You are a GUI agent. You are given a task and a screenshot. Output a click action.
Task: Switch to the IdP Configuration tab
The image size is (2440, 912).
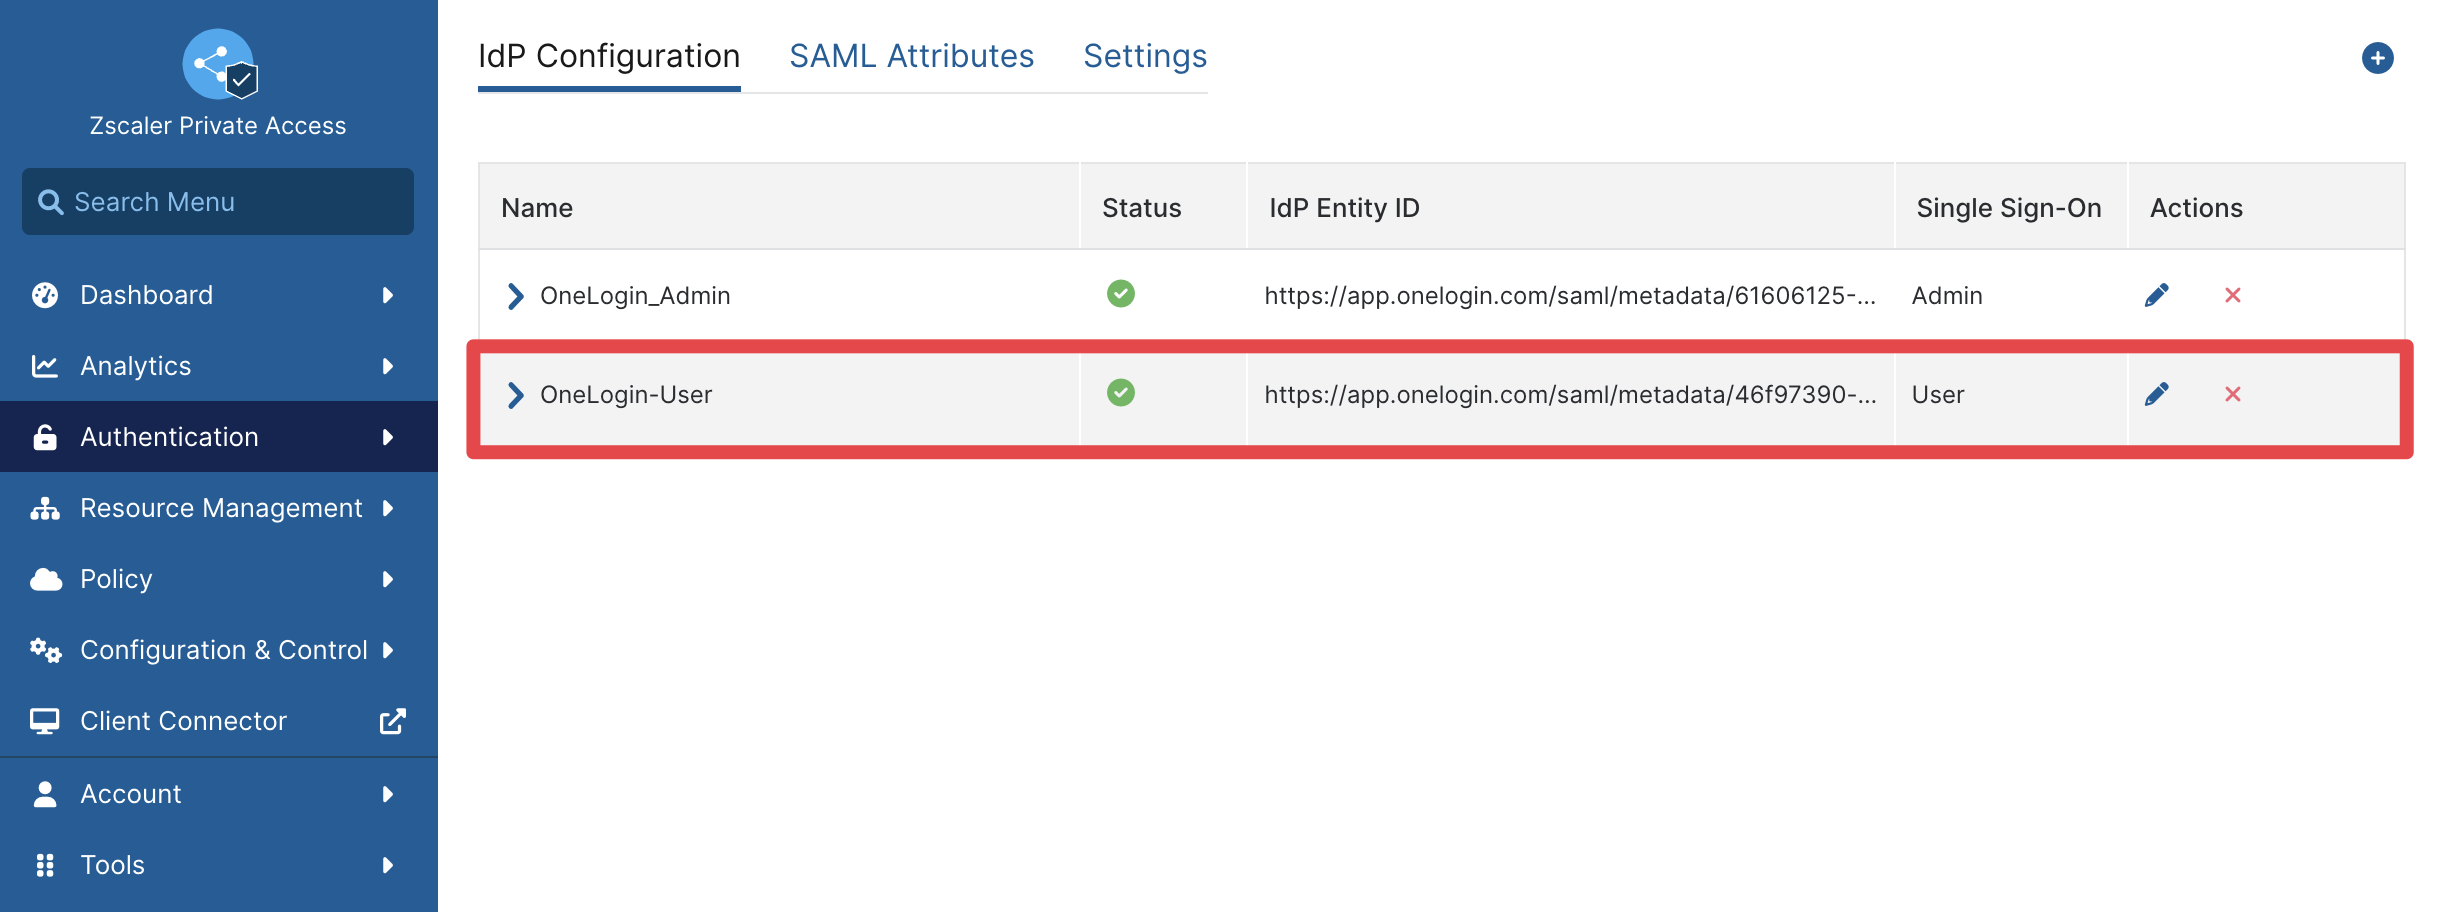click(609, 57)
